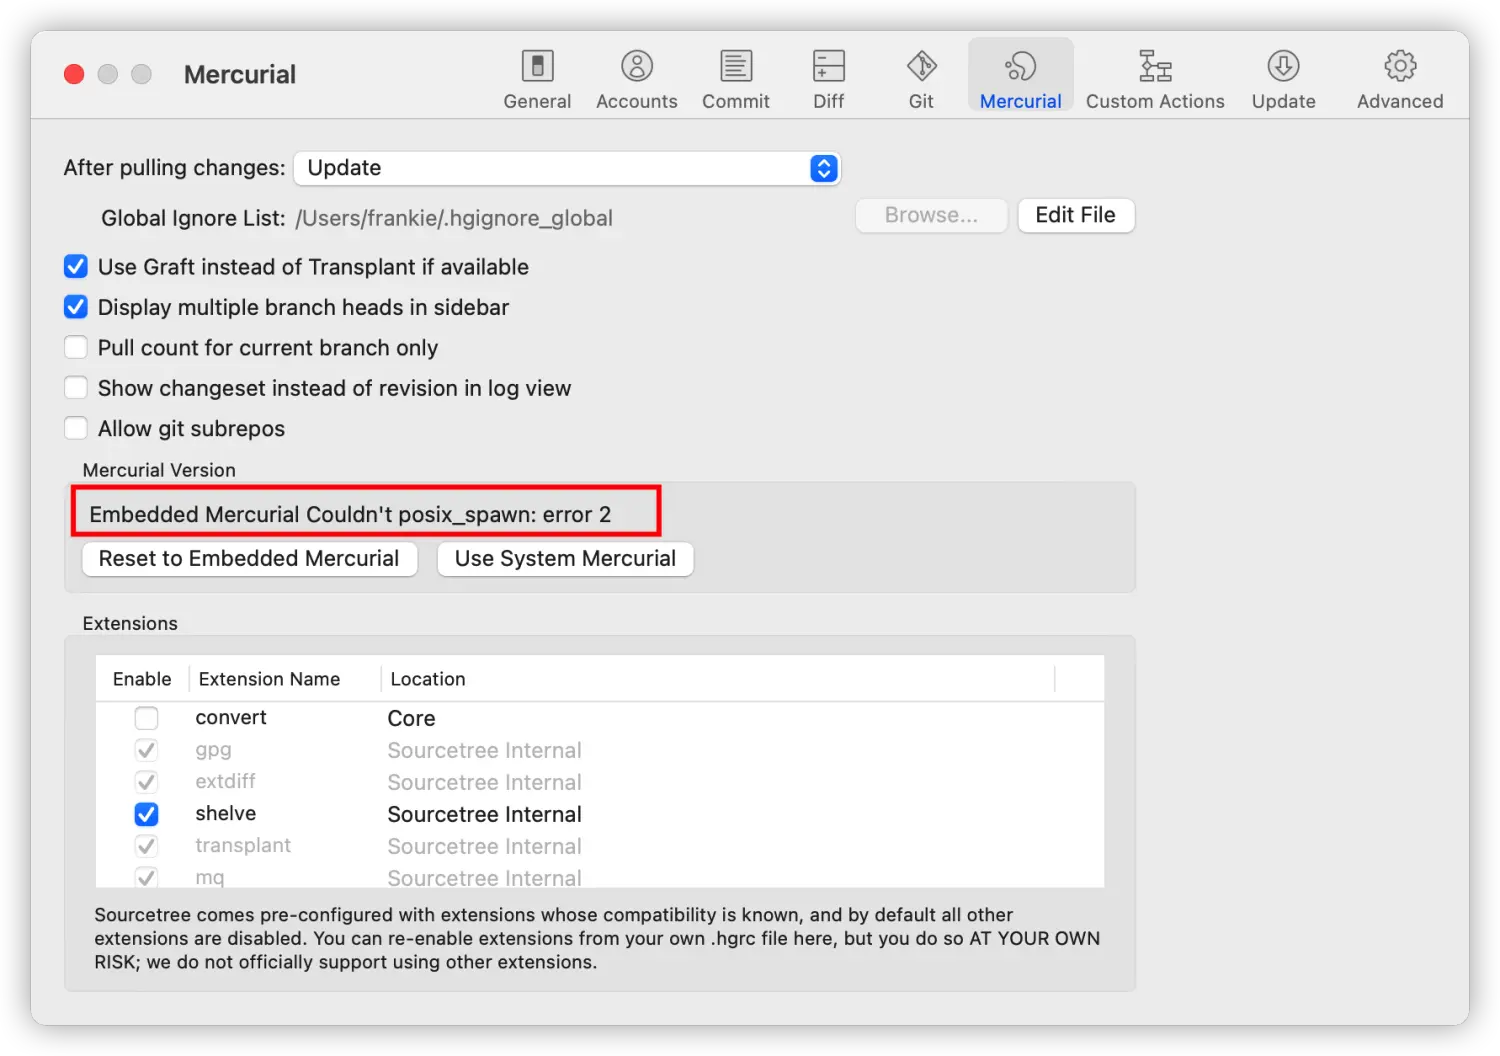Screen dimensions: 1500x1056
Task: Click Core location of convert
Action: click(x=411, y=718)
